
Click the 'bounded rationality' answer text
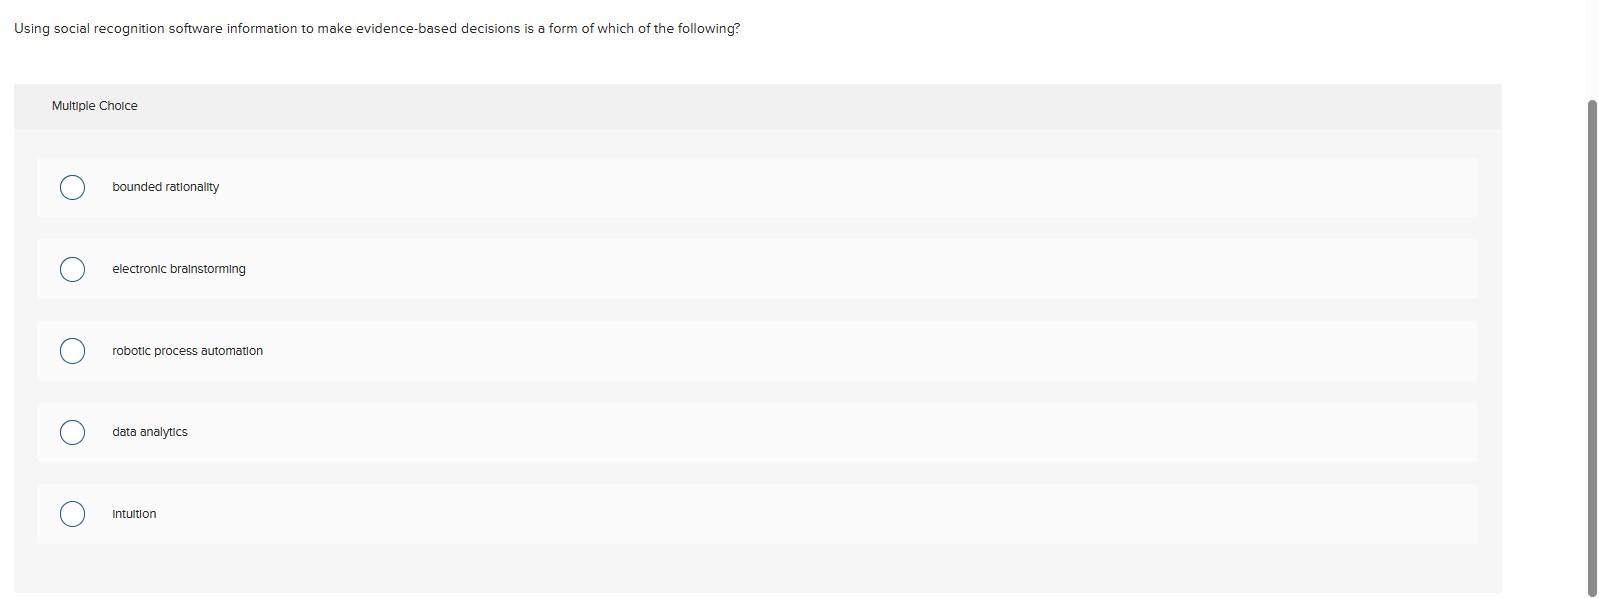click(165, 187)
